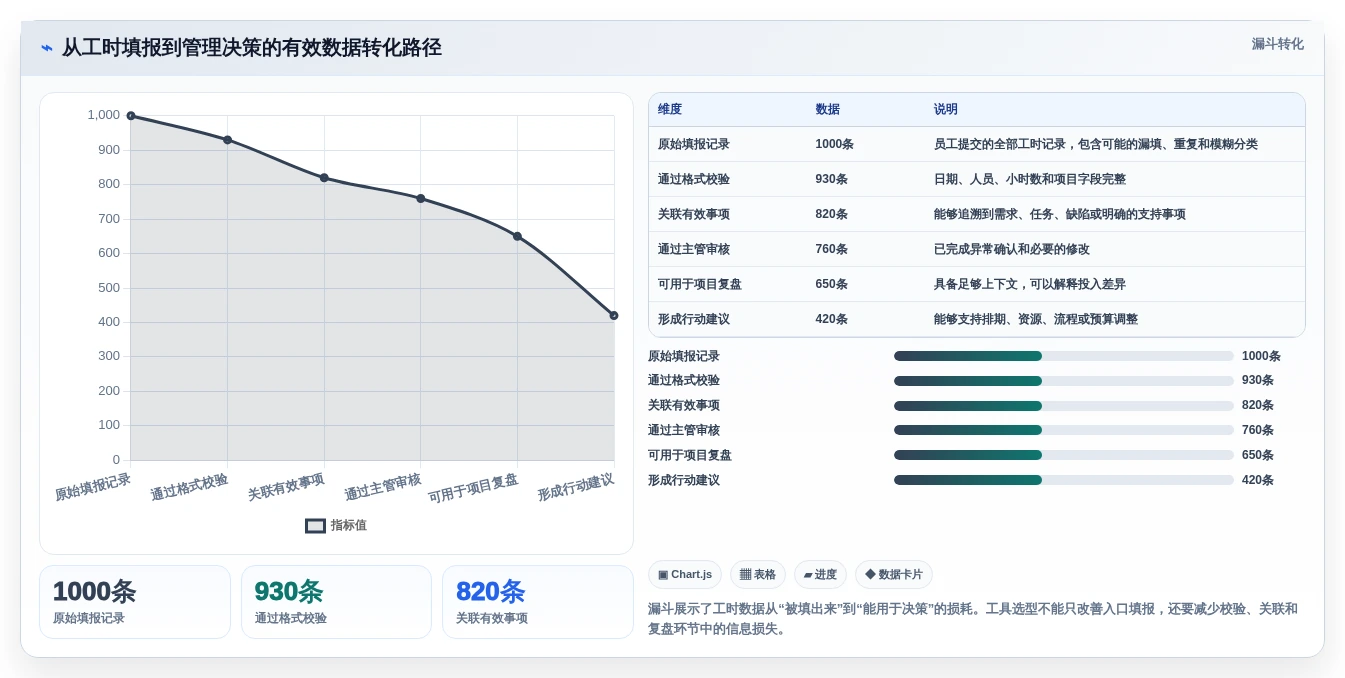
Task: Click the 通过格式校验 progress bar
Action: 1064,381
